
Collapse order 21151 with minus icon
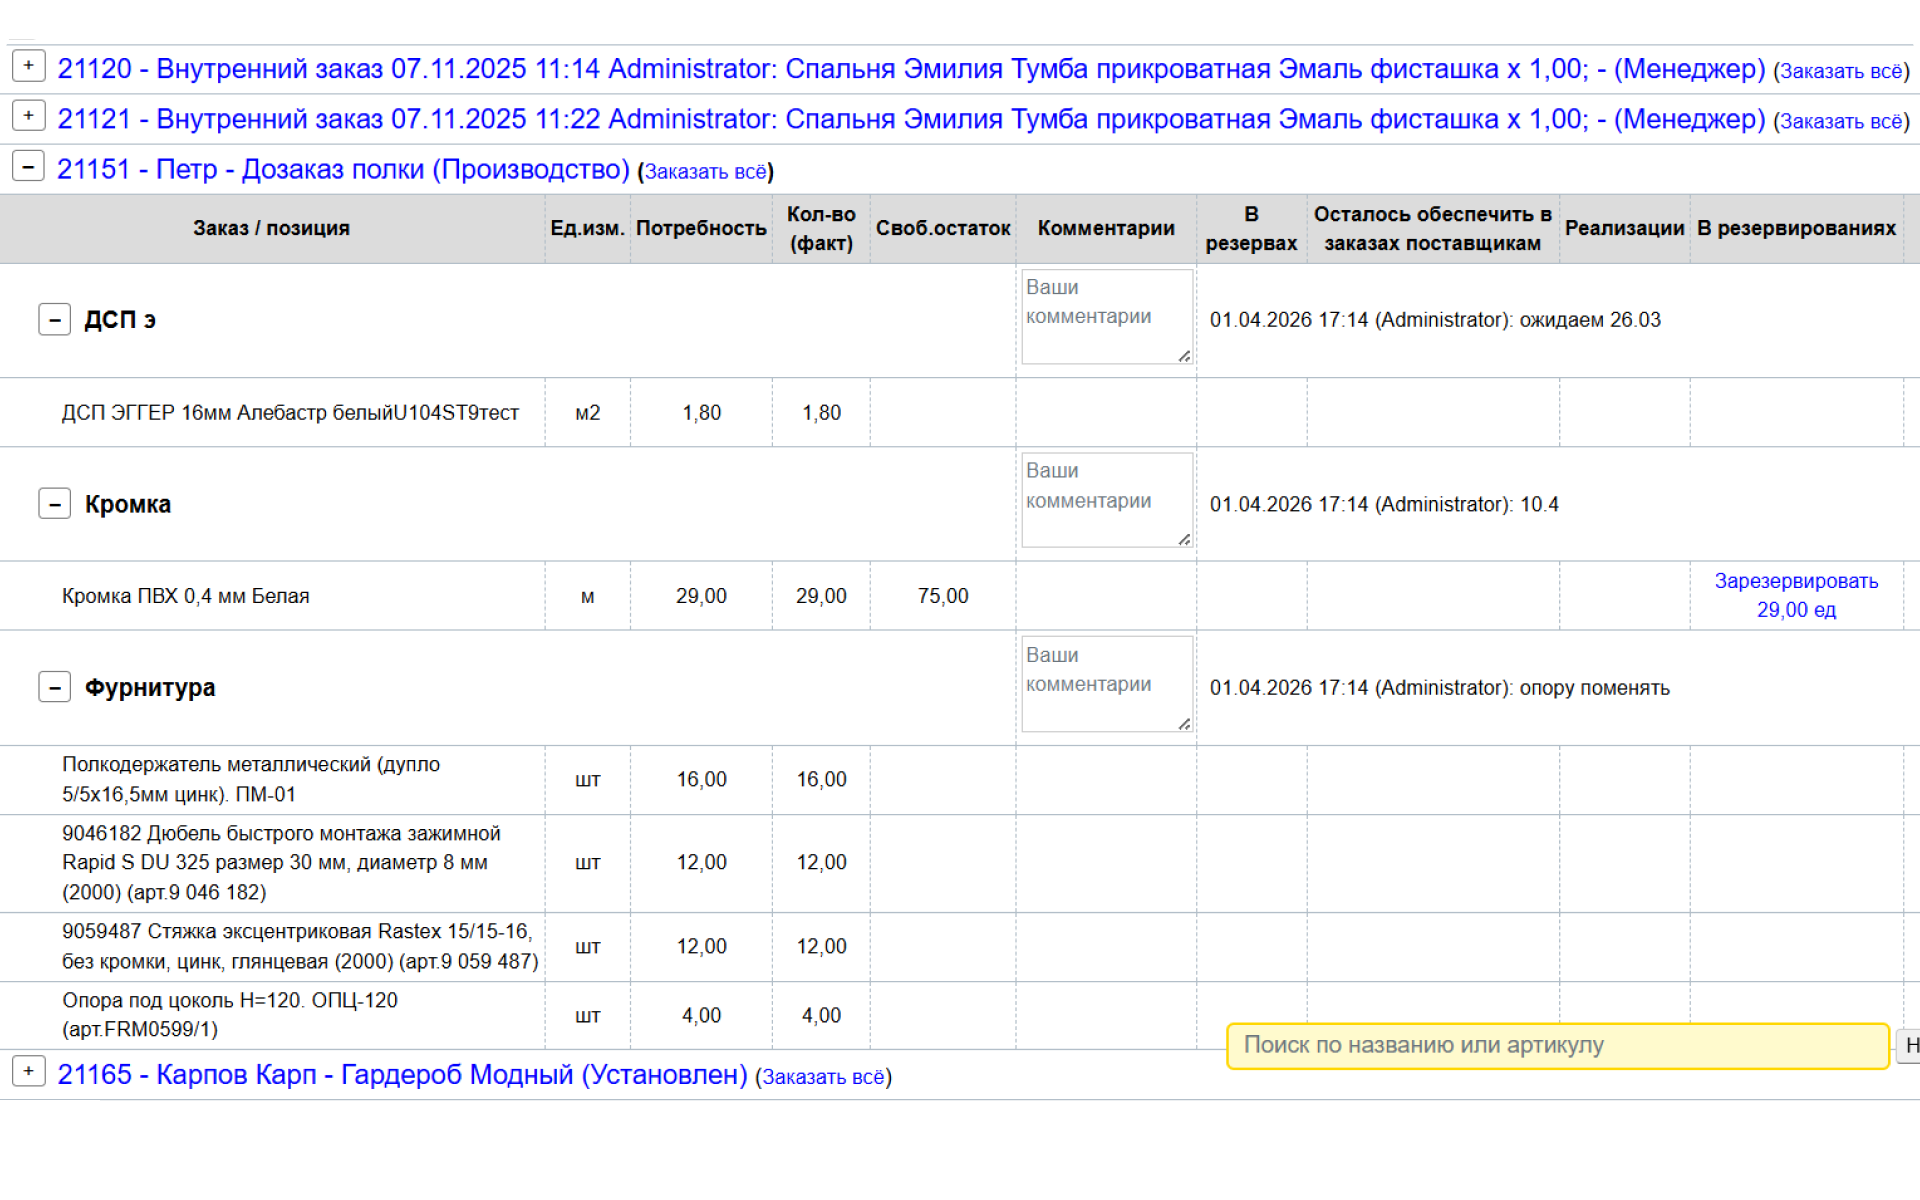[29, 166]
